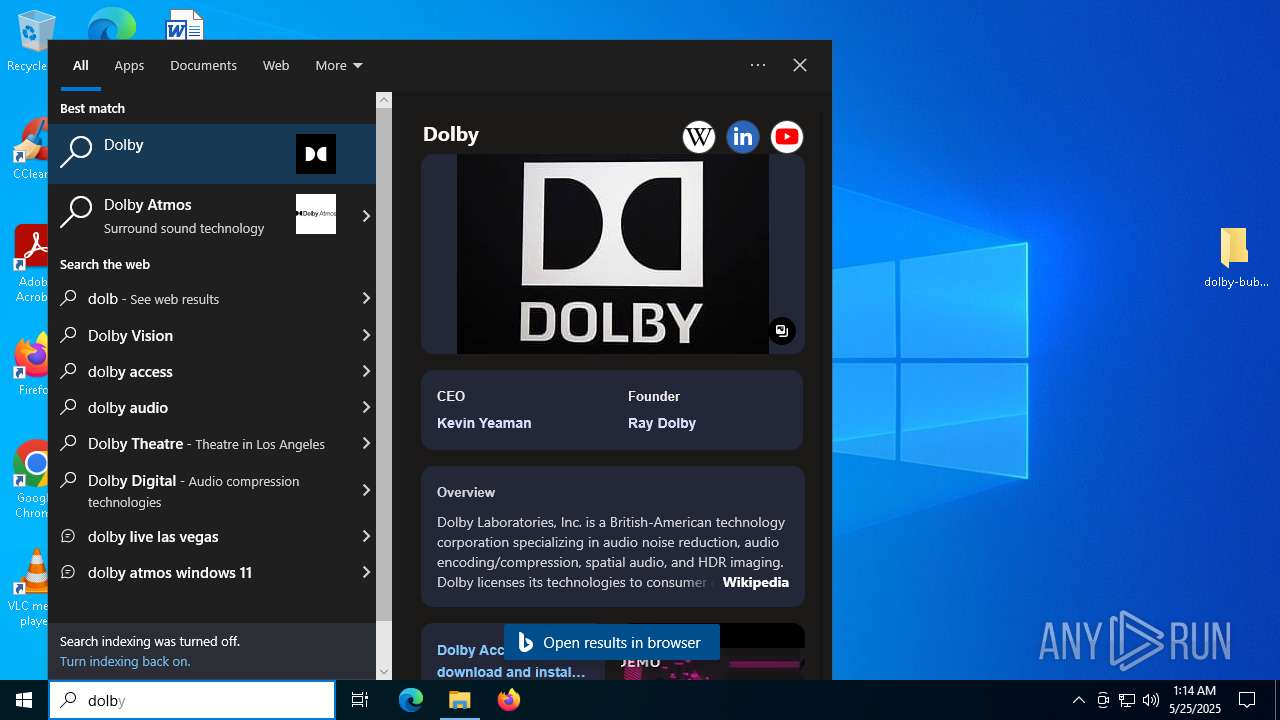Click the Kevin Yeaman CEO name
Image resolution: width=1280 pixels, height=720 pixels.
484,423
